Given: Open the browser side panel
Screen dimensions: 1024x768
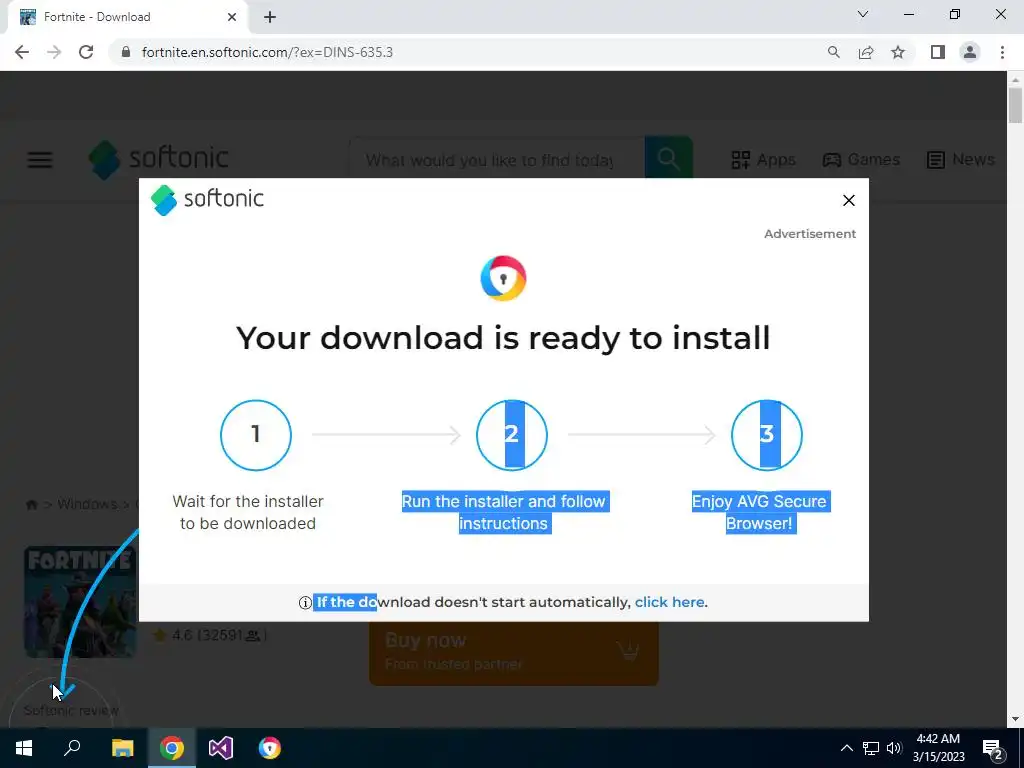Looking at the screenshot, I should [x=938, y=52].
